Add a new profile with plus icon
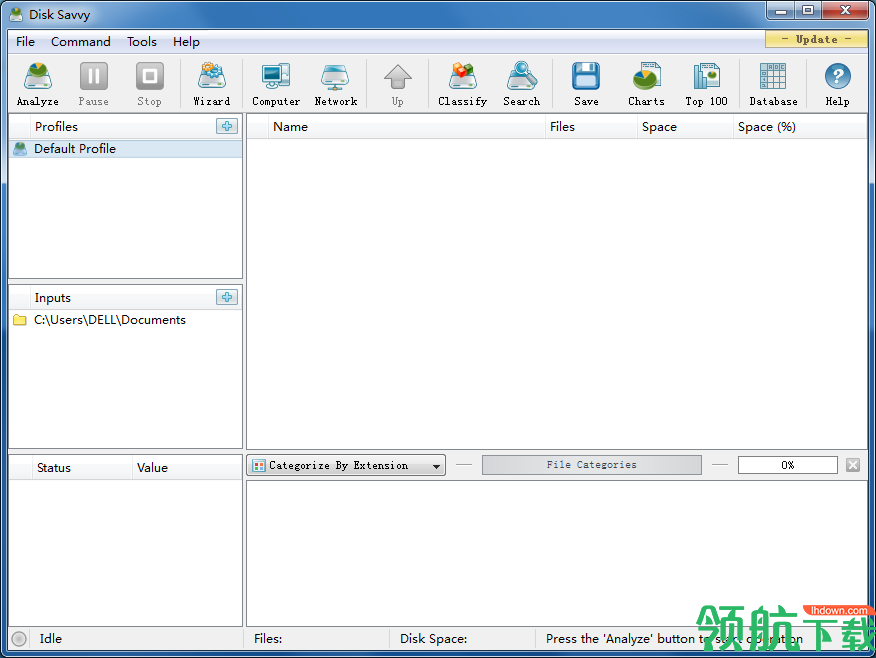The width and height of the screenshot is (876, 658). (x=227, y=126)
